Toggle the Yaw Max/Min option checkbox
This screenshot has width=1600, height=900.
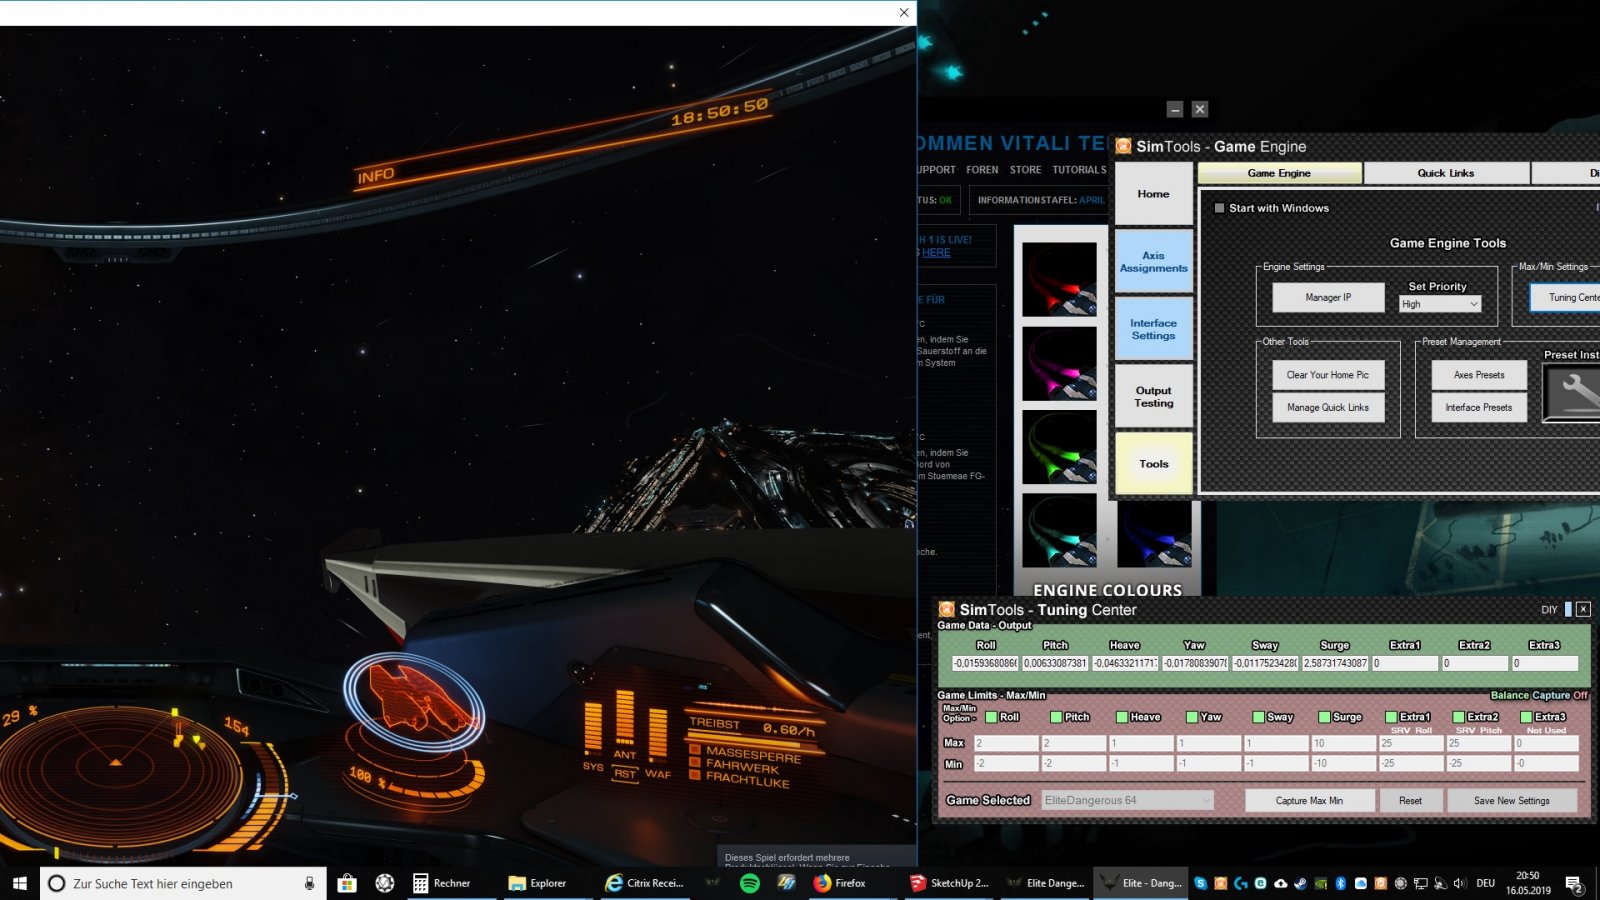1192,717
